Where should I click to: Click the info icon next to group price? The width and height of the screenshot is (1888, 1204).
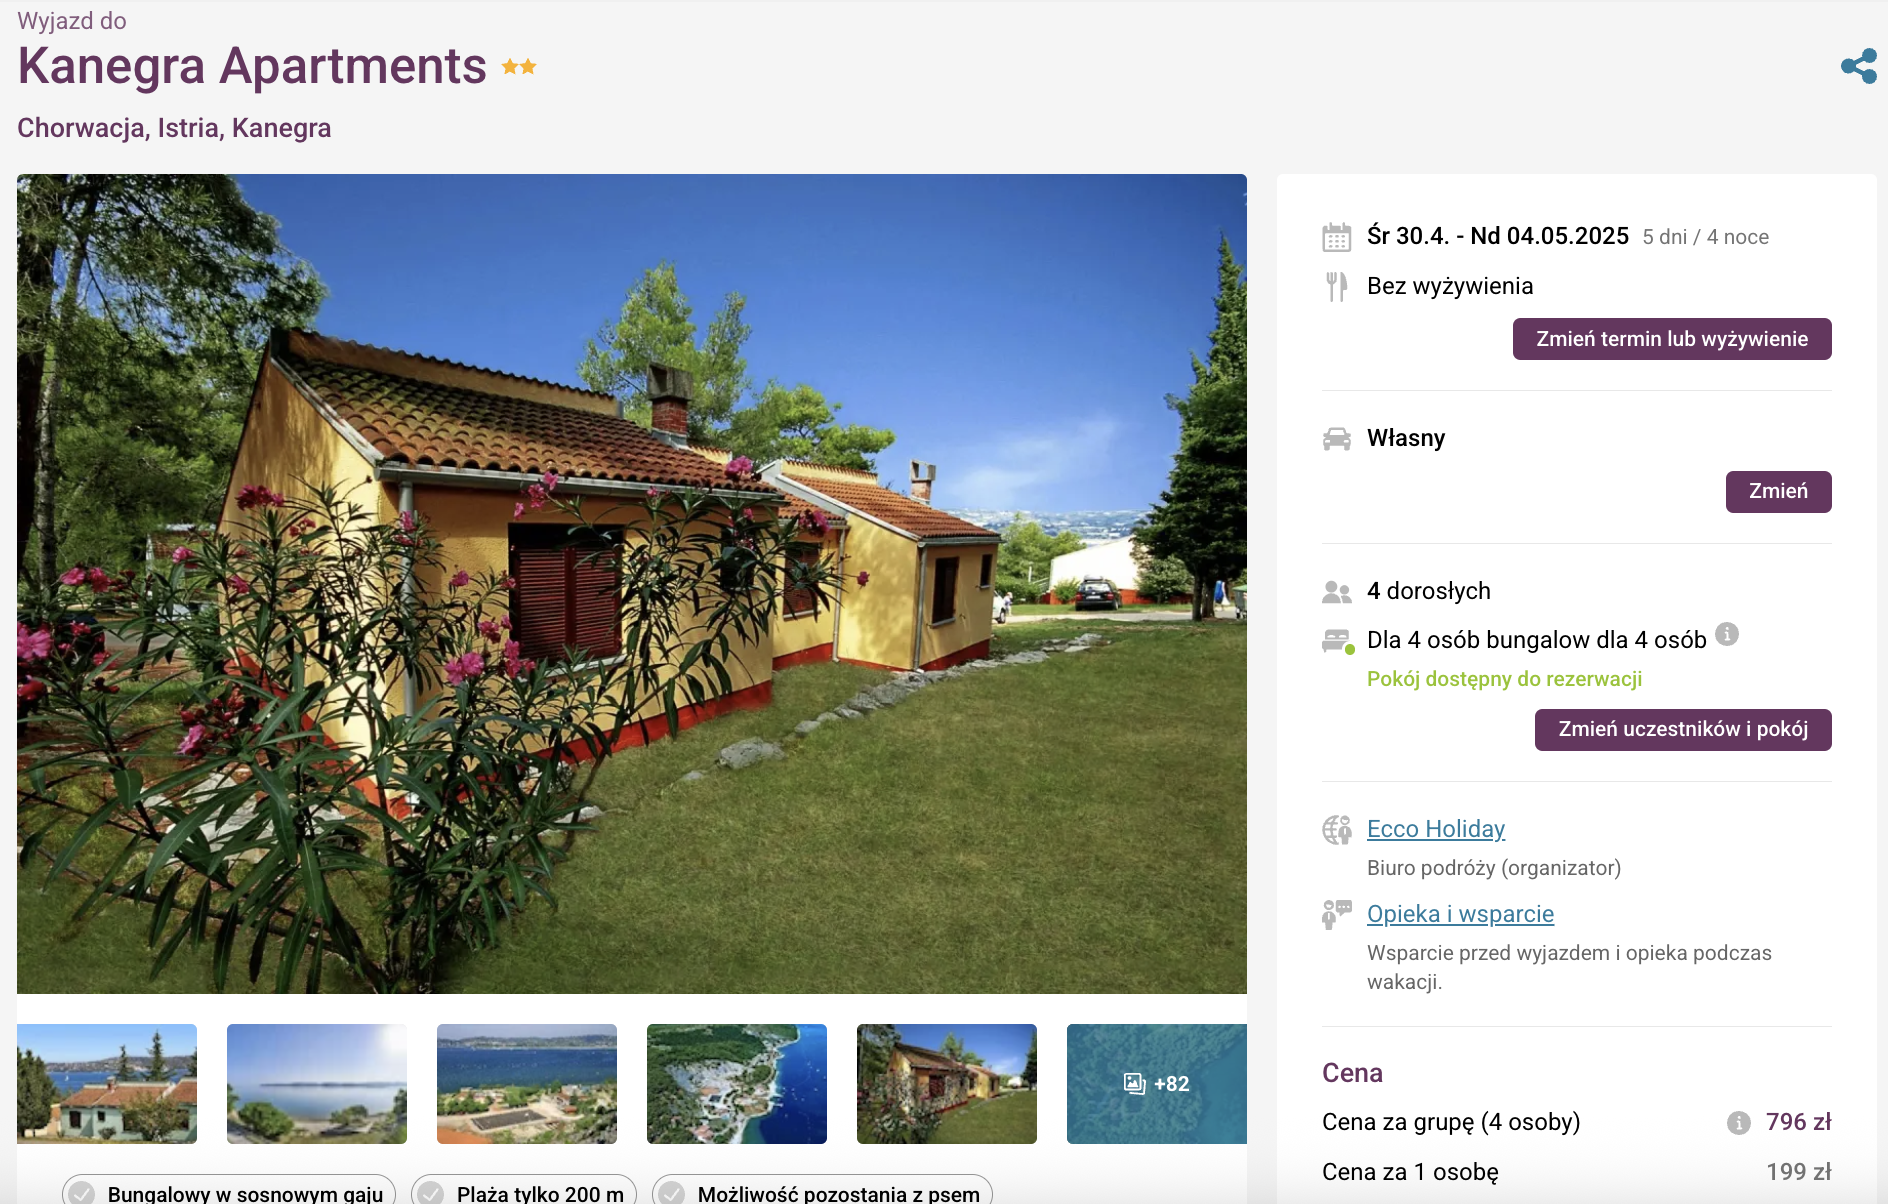click(x=1739, y=1123)
